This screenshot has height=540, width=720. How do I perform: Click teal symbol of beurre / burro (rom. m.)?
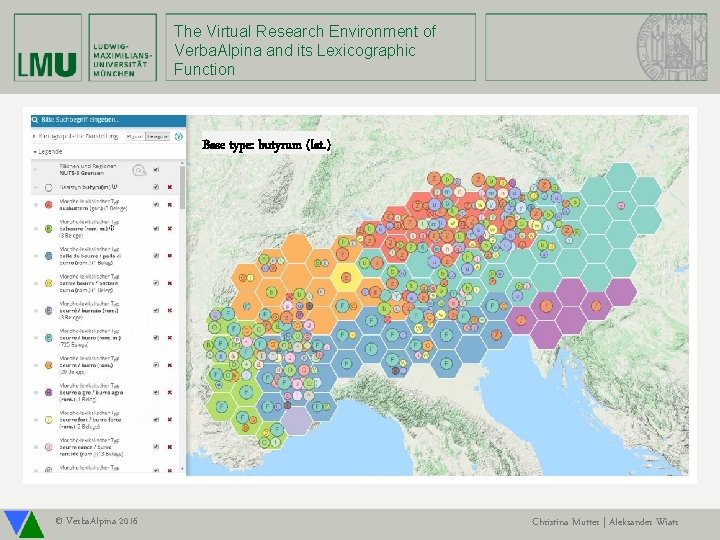[x=49, y=338]
